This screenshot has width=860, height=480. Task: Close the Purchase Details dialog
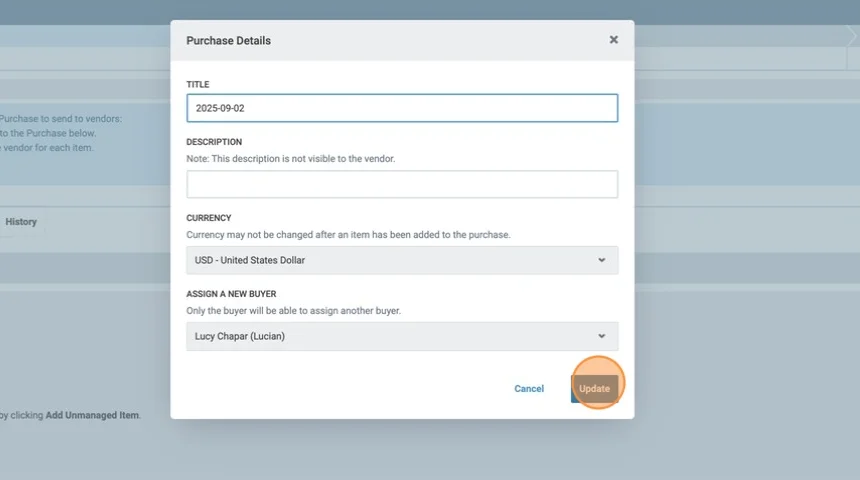click(x=613, y=40)
